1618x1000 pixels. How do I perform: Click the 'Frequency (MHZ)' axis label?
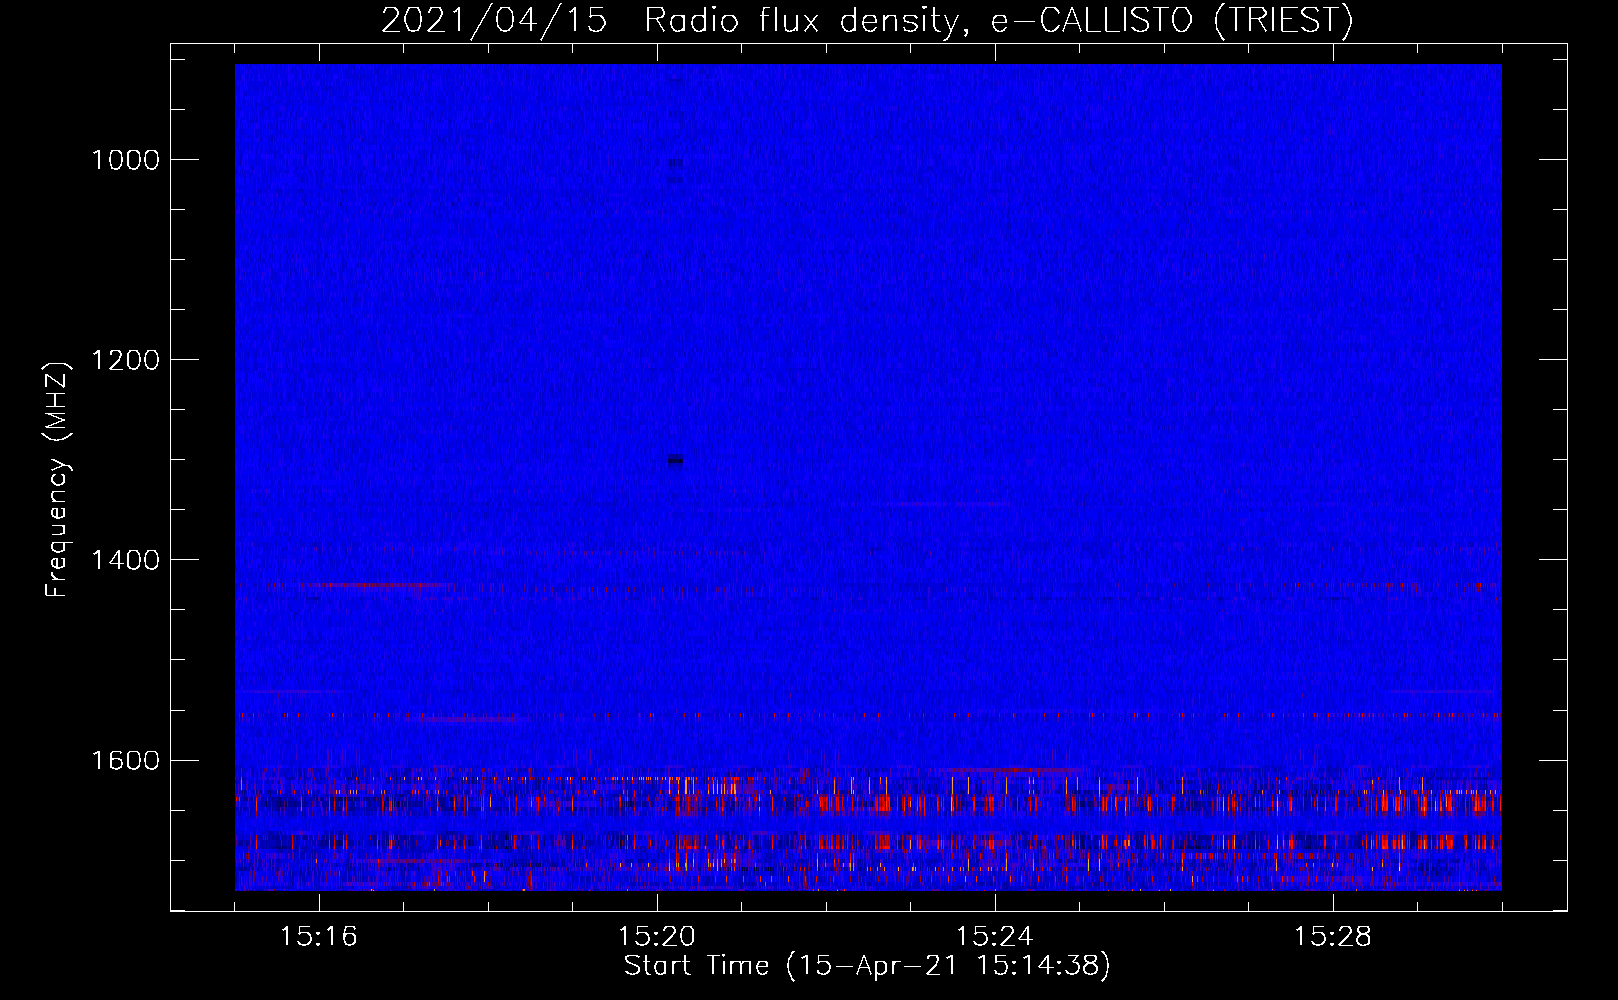coord(57,480)
